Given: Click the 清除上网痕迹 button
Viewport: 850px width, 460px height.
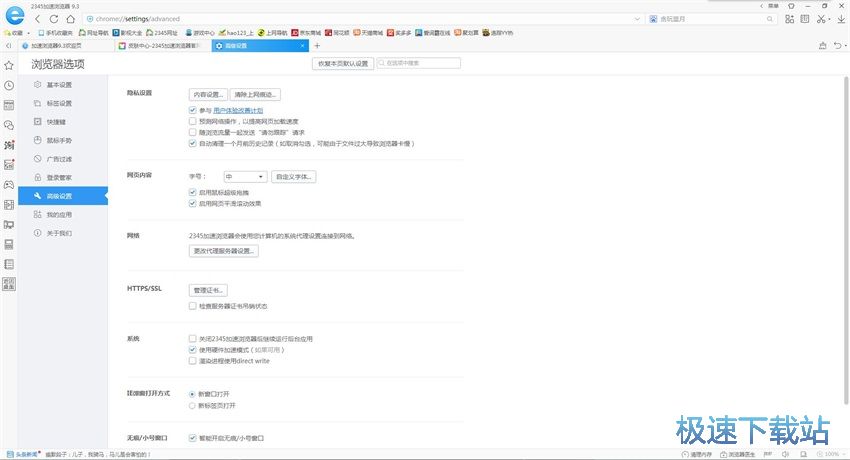Looking at the screenshot, I should pyautogui.click(x=255, y=94).
